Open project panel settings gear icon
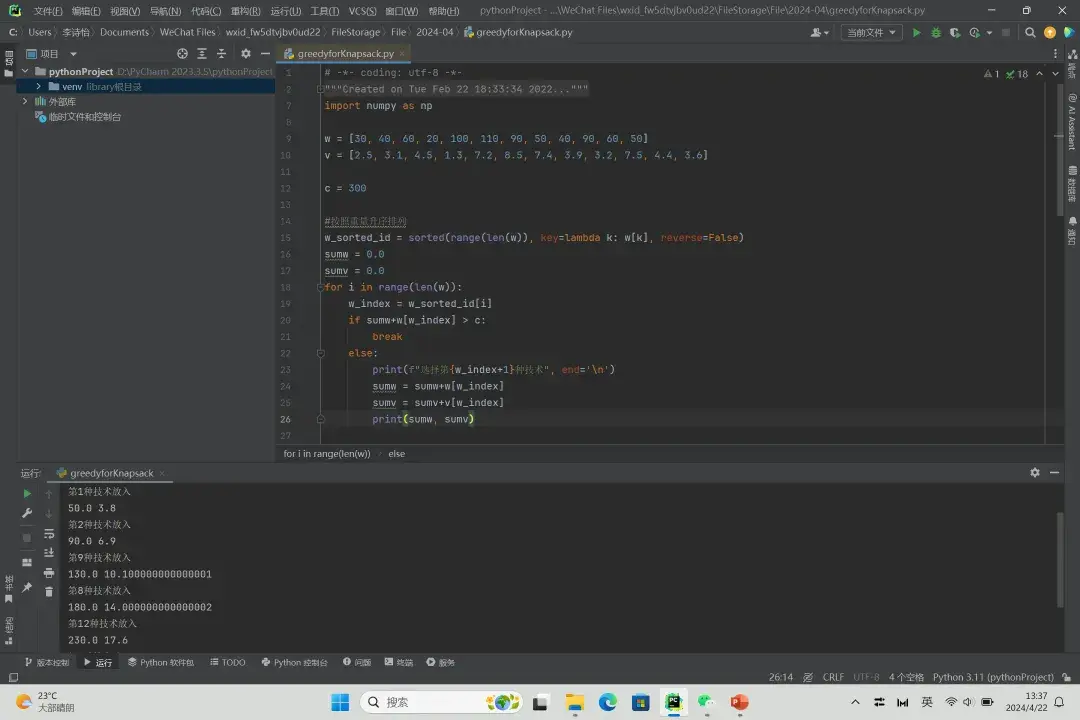Screen dimensions: 1080x720 pos(246,54)
